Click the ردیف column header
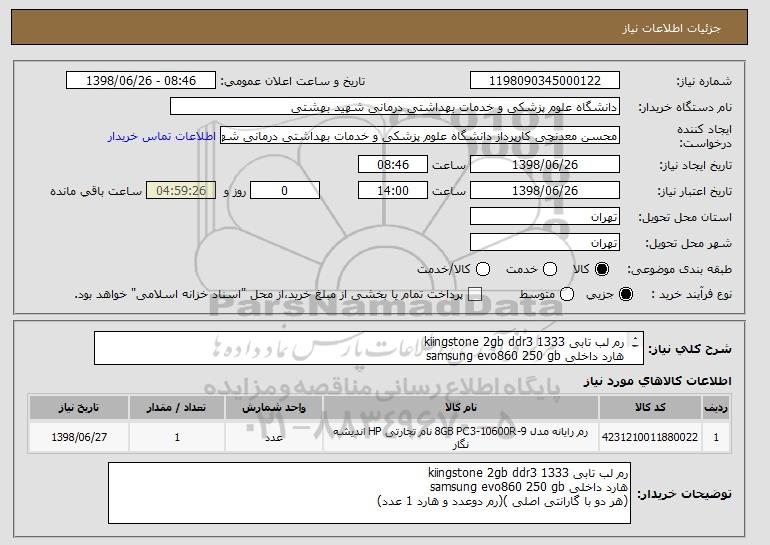The height and width of the screenshot is (545, 770). coord(716,408)
